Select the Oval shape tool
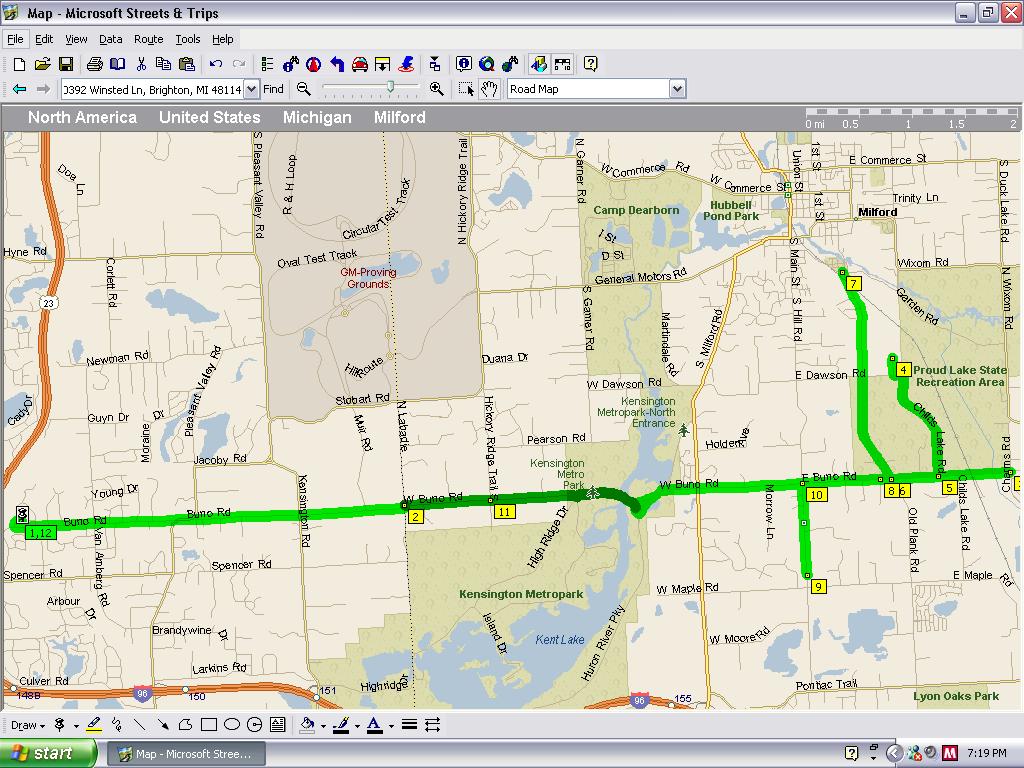The height and width of the screenshot is (768, 1024). [232, 725]
